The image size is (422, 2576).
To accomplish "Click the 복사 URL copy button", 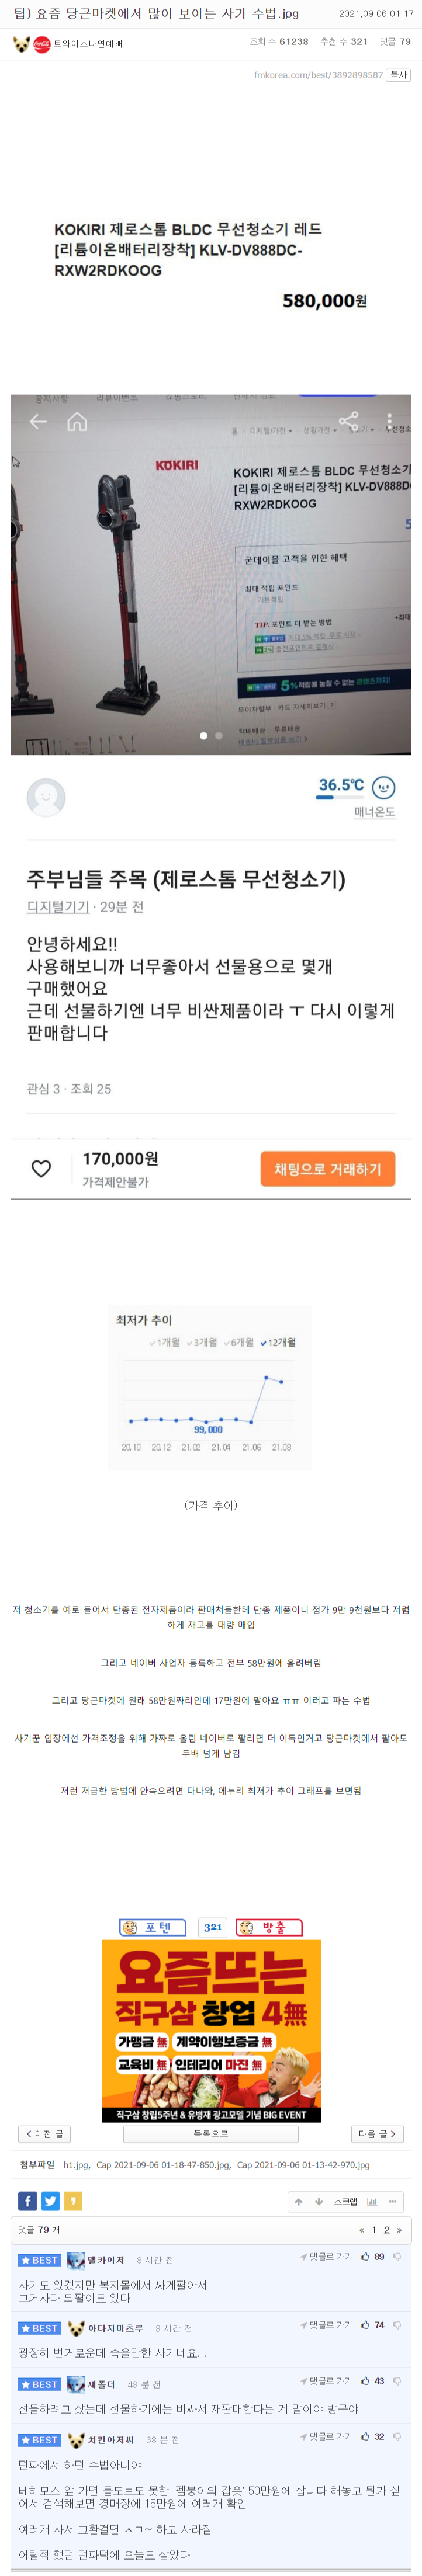I will [398, 75].
